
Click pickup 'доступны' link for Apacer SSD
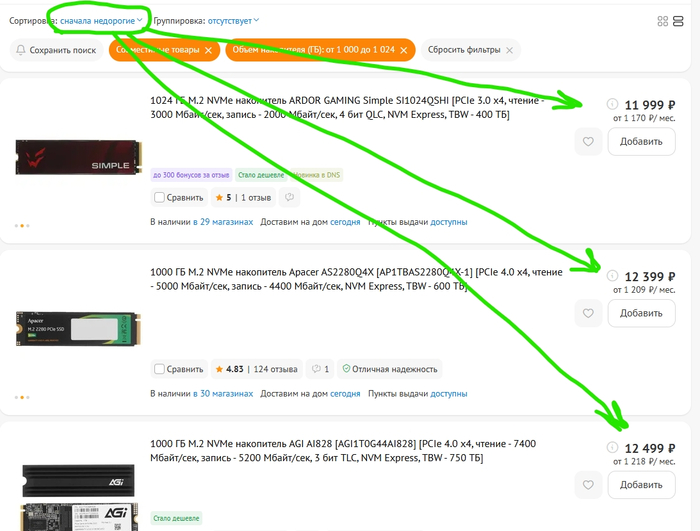(449, 393)
